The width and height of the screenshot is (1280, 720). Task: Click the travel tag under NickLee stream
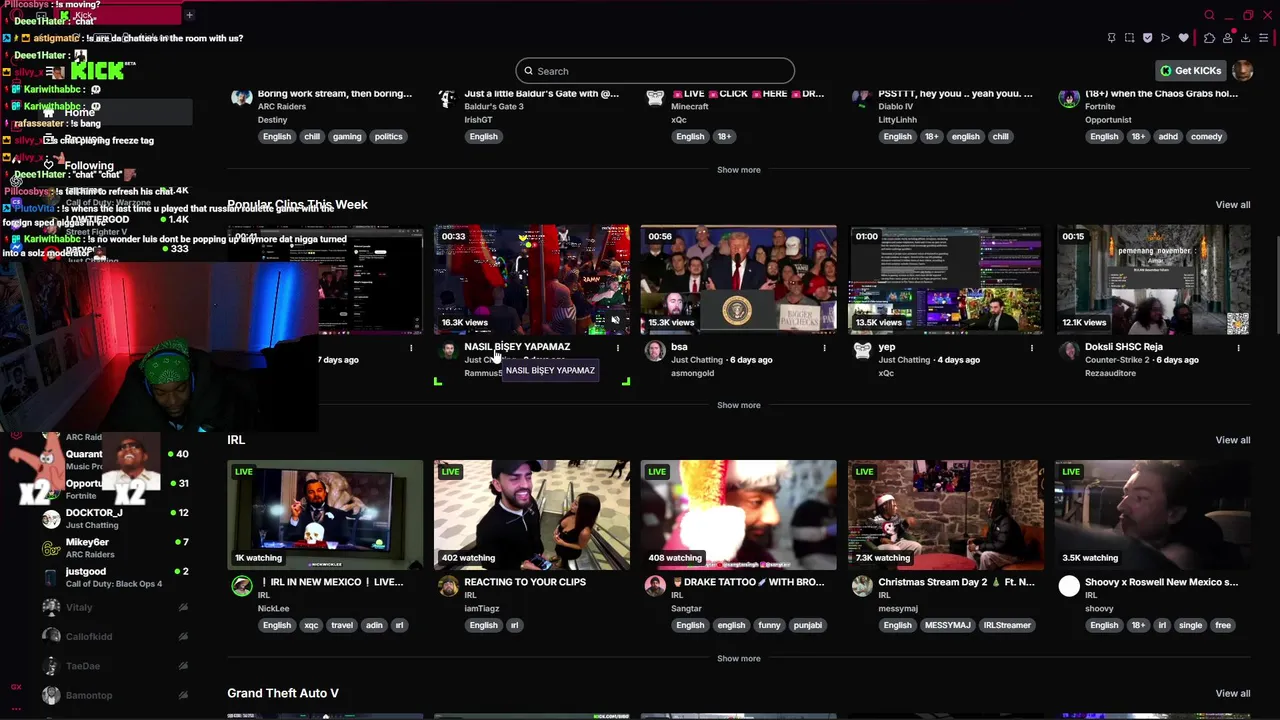click(342, 625)
